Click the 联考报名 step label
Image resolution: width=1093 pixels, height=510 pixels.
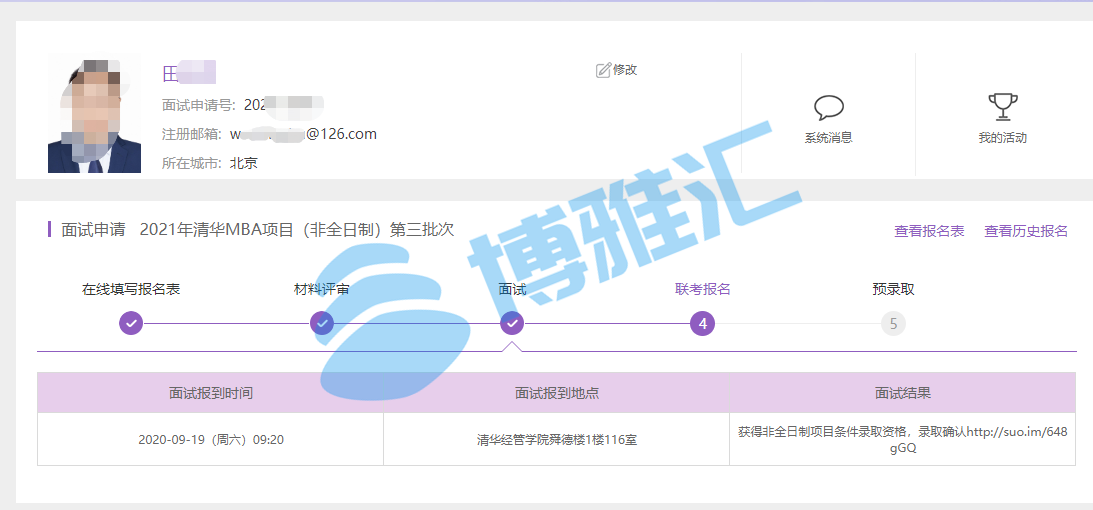click(x=703, y=289)
